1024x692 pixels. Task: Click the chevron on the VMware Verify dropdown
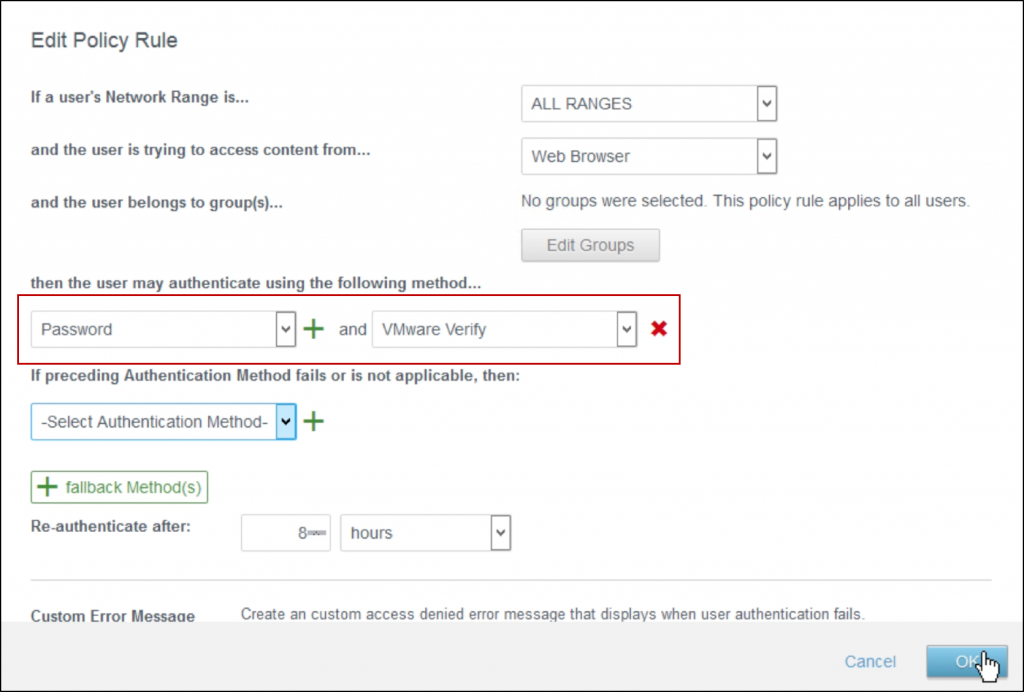point(625,328)
